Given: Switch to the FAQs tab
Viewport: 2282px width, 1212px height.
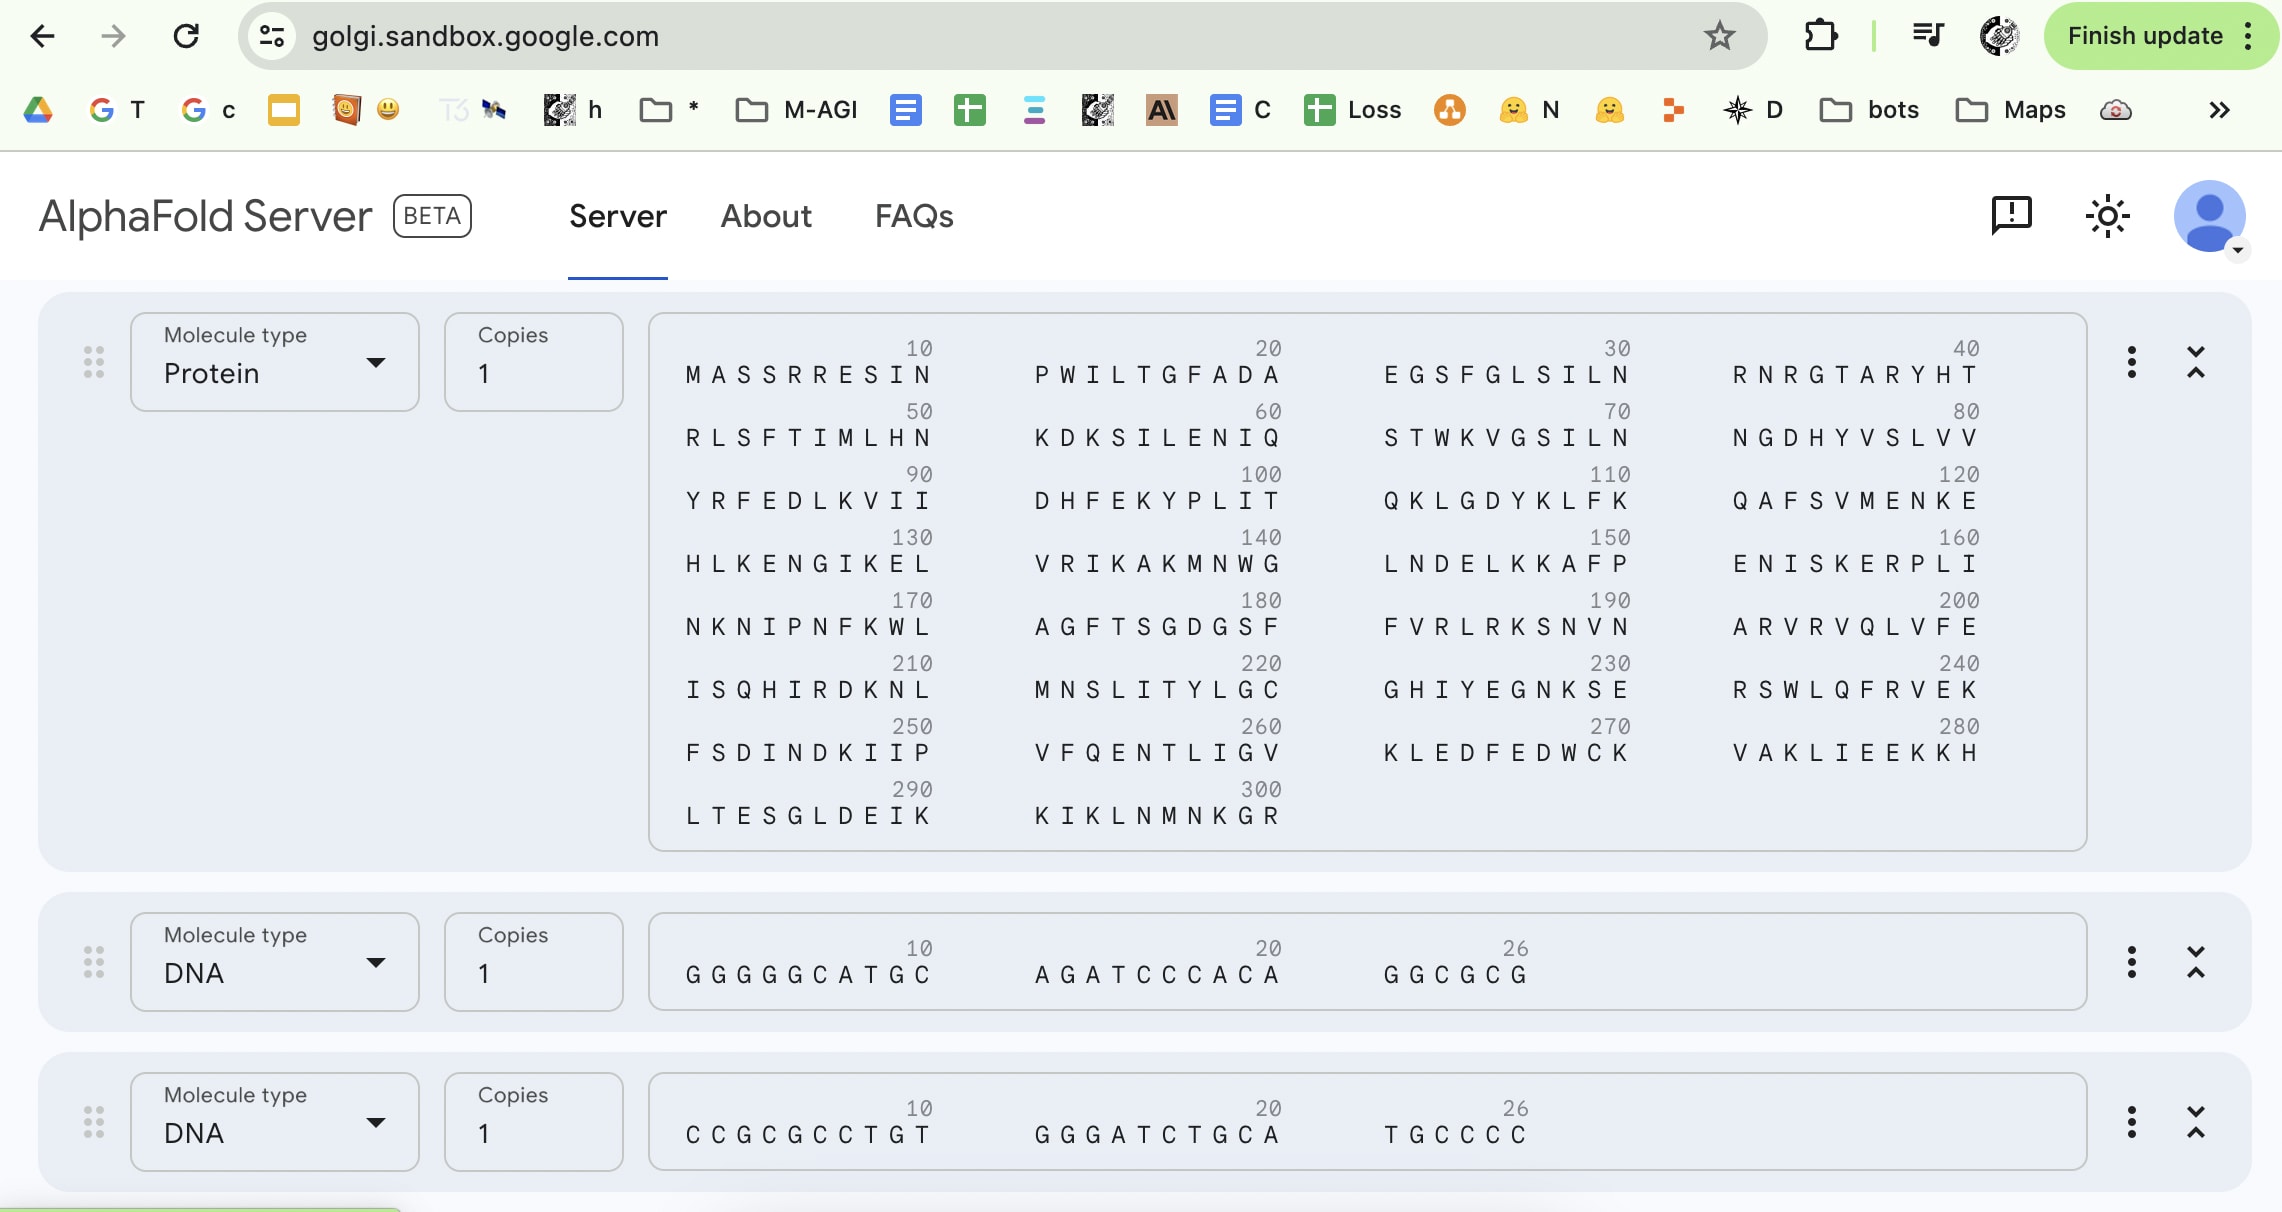Looking at the screenshot, I should (914, 216).
